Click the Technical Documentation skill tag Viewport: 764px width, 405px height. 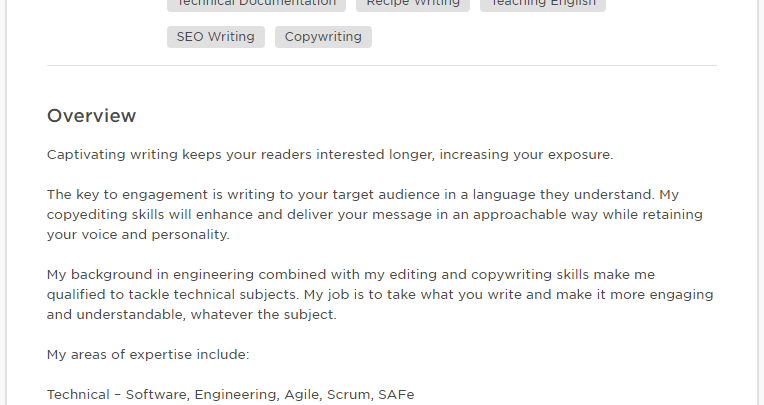coord(256,3)
